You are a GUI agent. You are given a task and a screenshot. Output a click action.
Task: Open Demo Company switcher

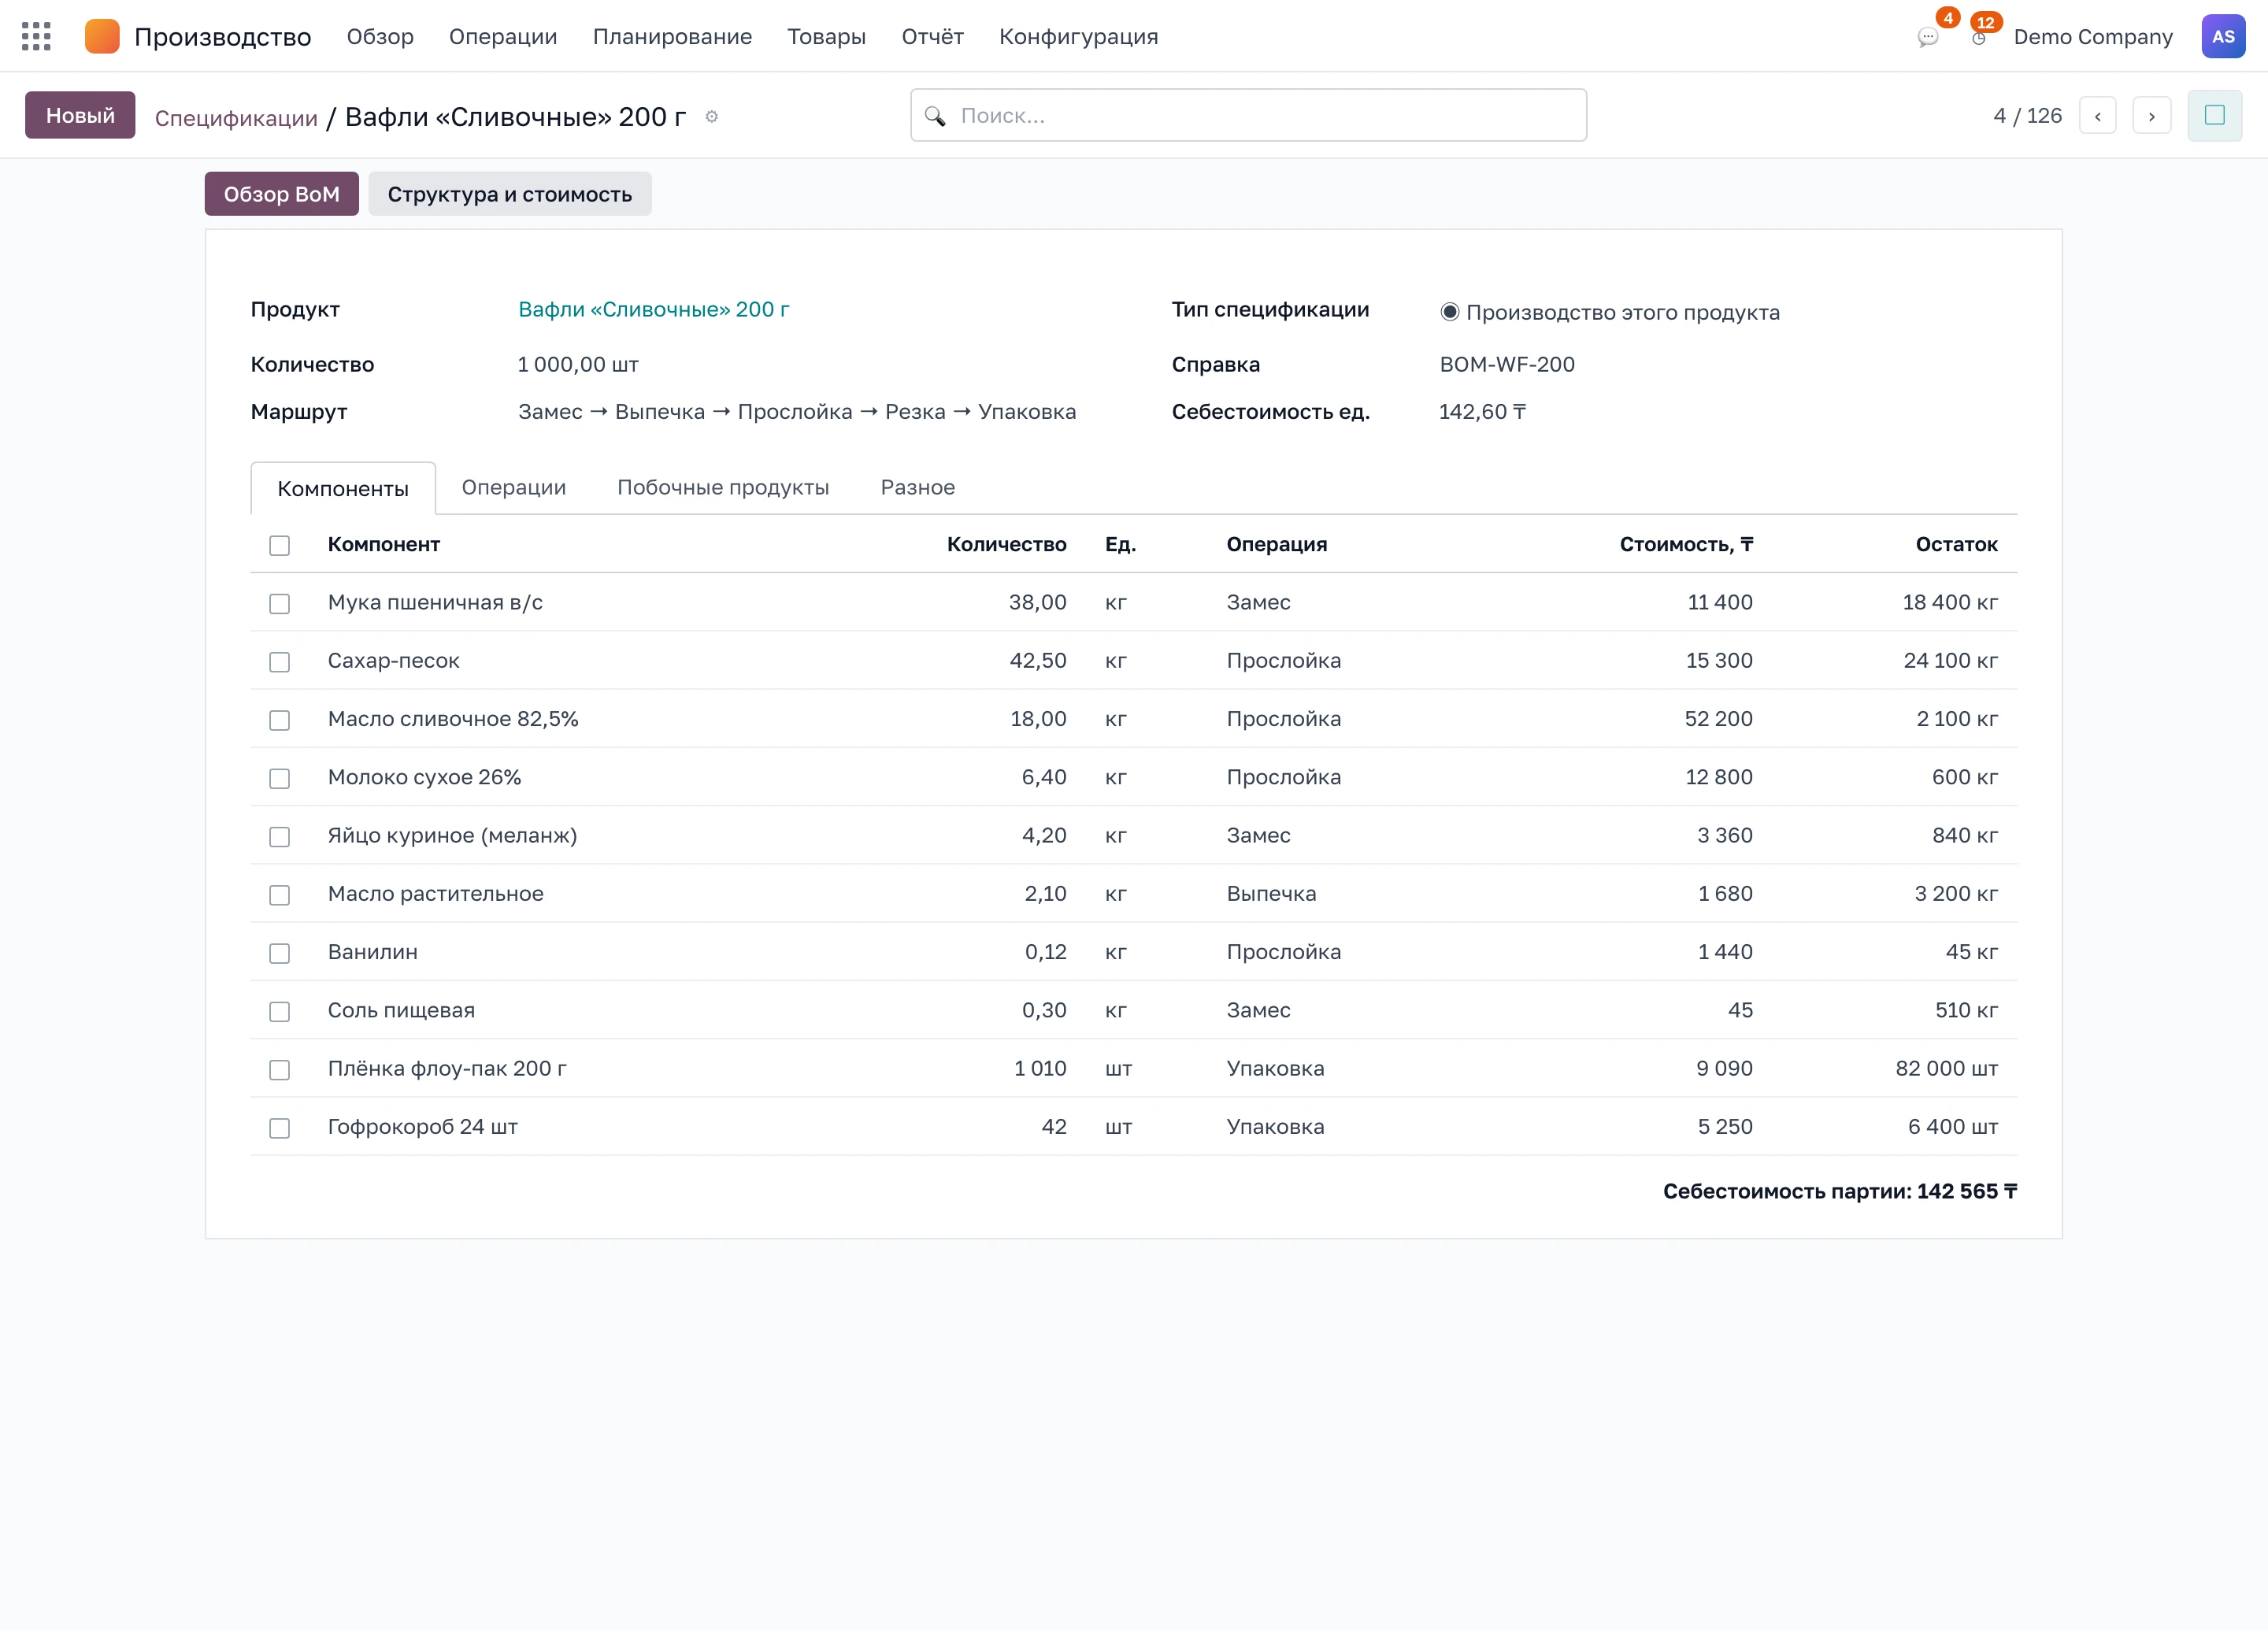[x=2092, y=37]
